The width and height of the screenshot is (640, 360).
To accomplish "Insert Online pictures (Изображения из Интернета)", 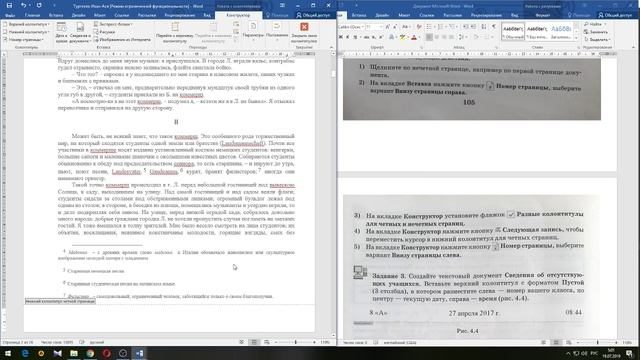I will click(122, 40).
